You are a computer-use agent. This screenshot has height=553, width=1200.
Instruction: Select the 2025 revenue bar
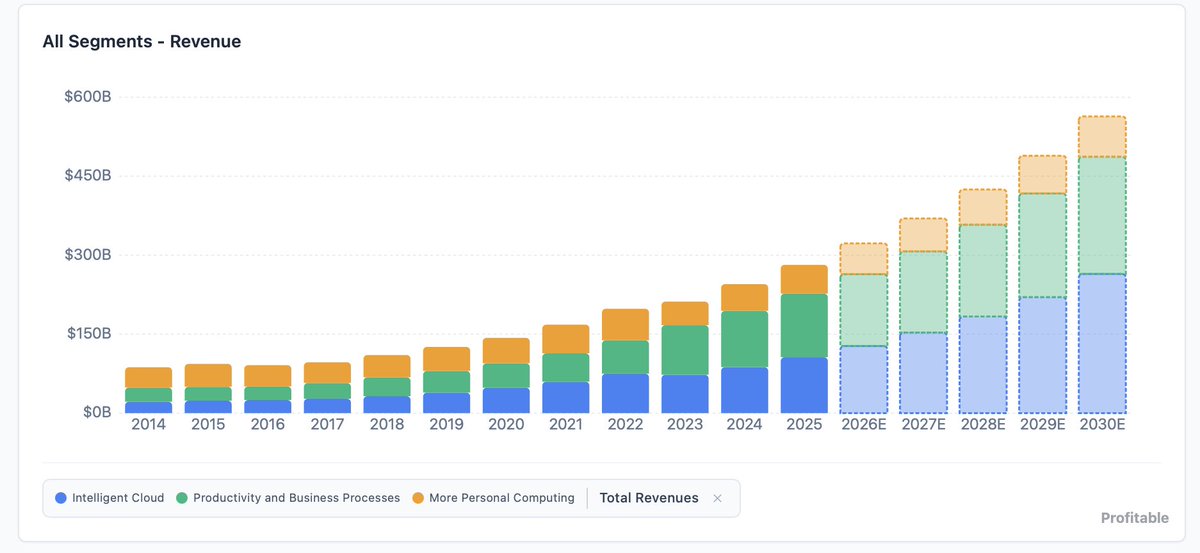[x=804, y=339]
